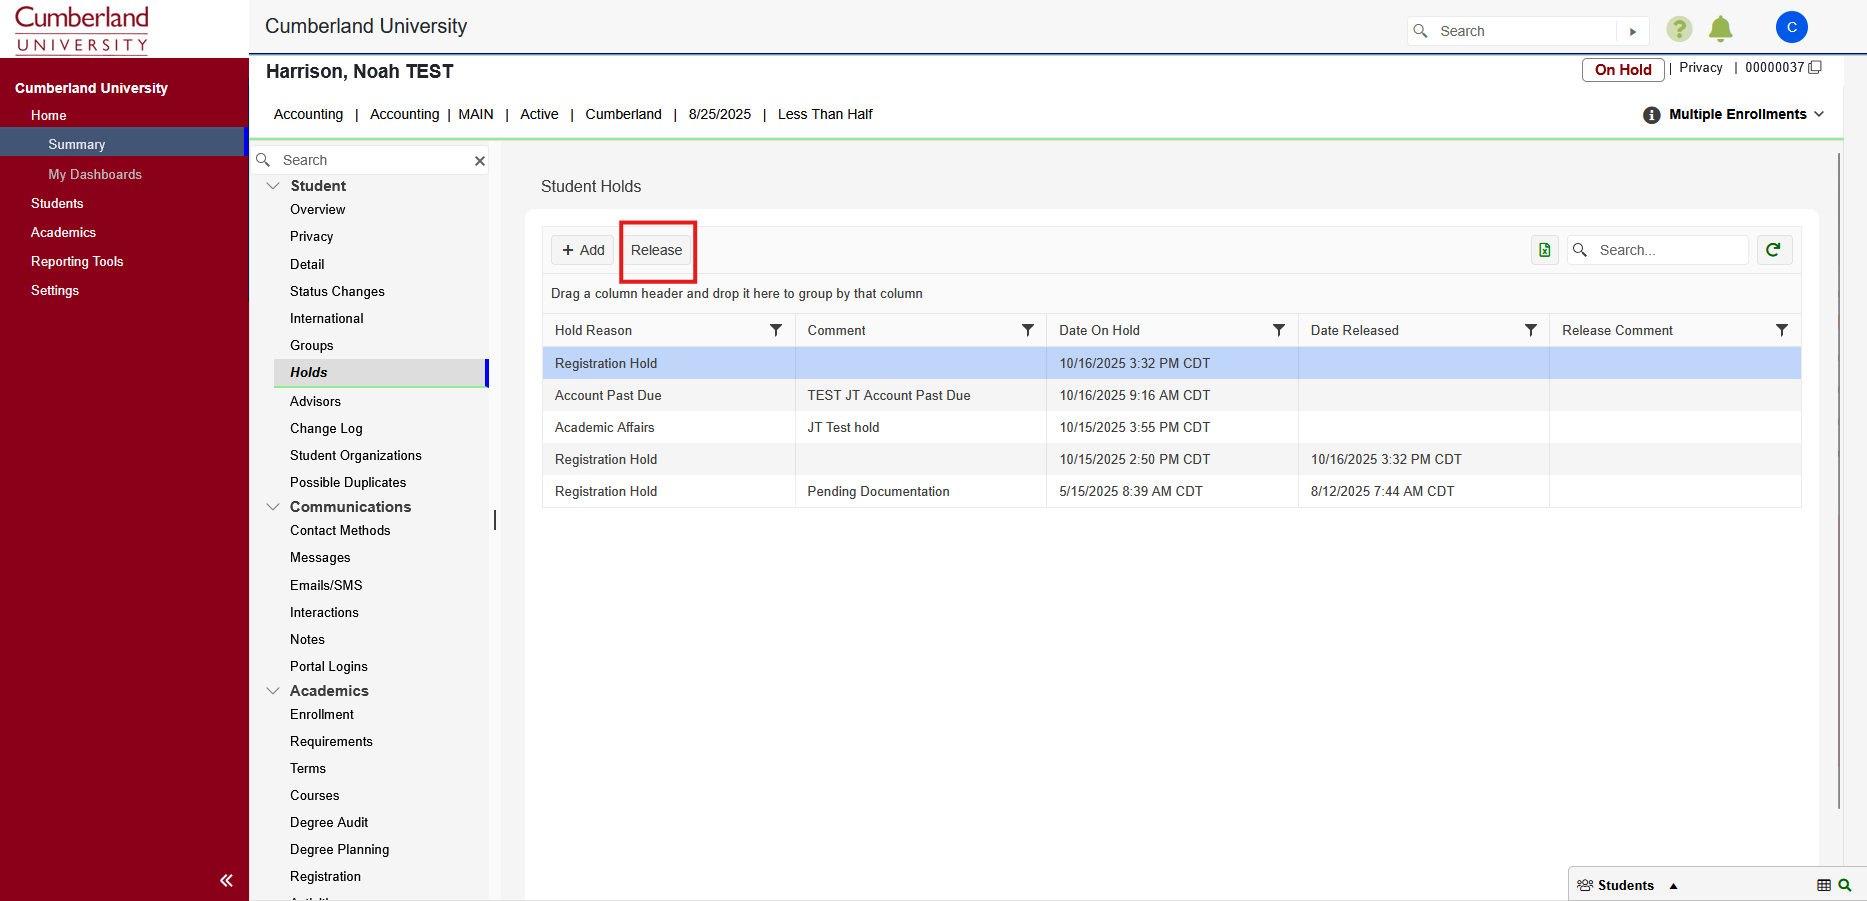Select the Academic Affairs hold row
This screenshot has width=1867, height=901.
tap(1171, 427)
